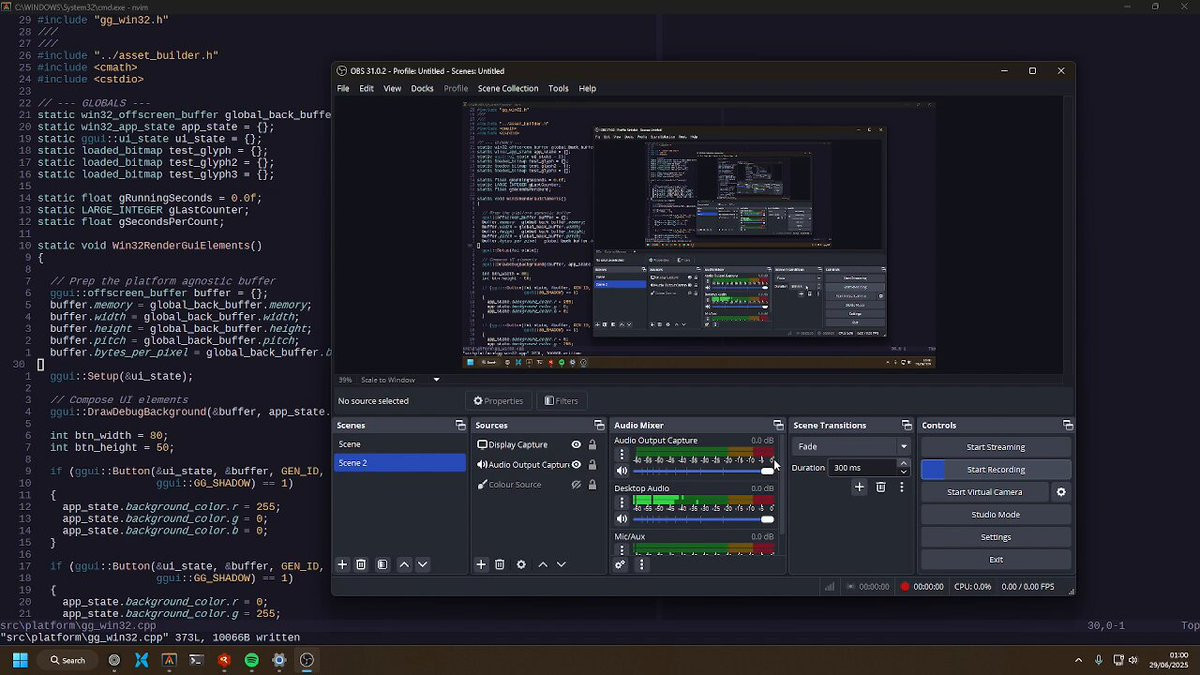This screenshot has width=1200, height=675.
Task: Increase transition duration with up arrow
Action: click(x=903, y=463)
